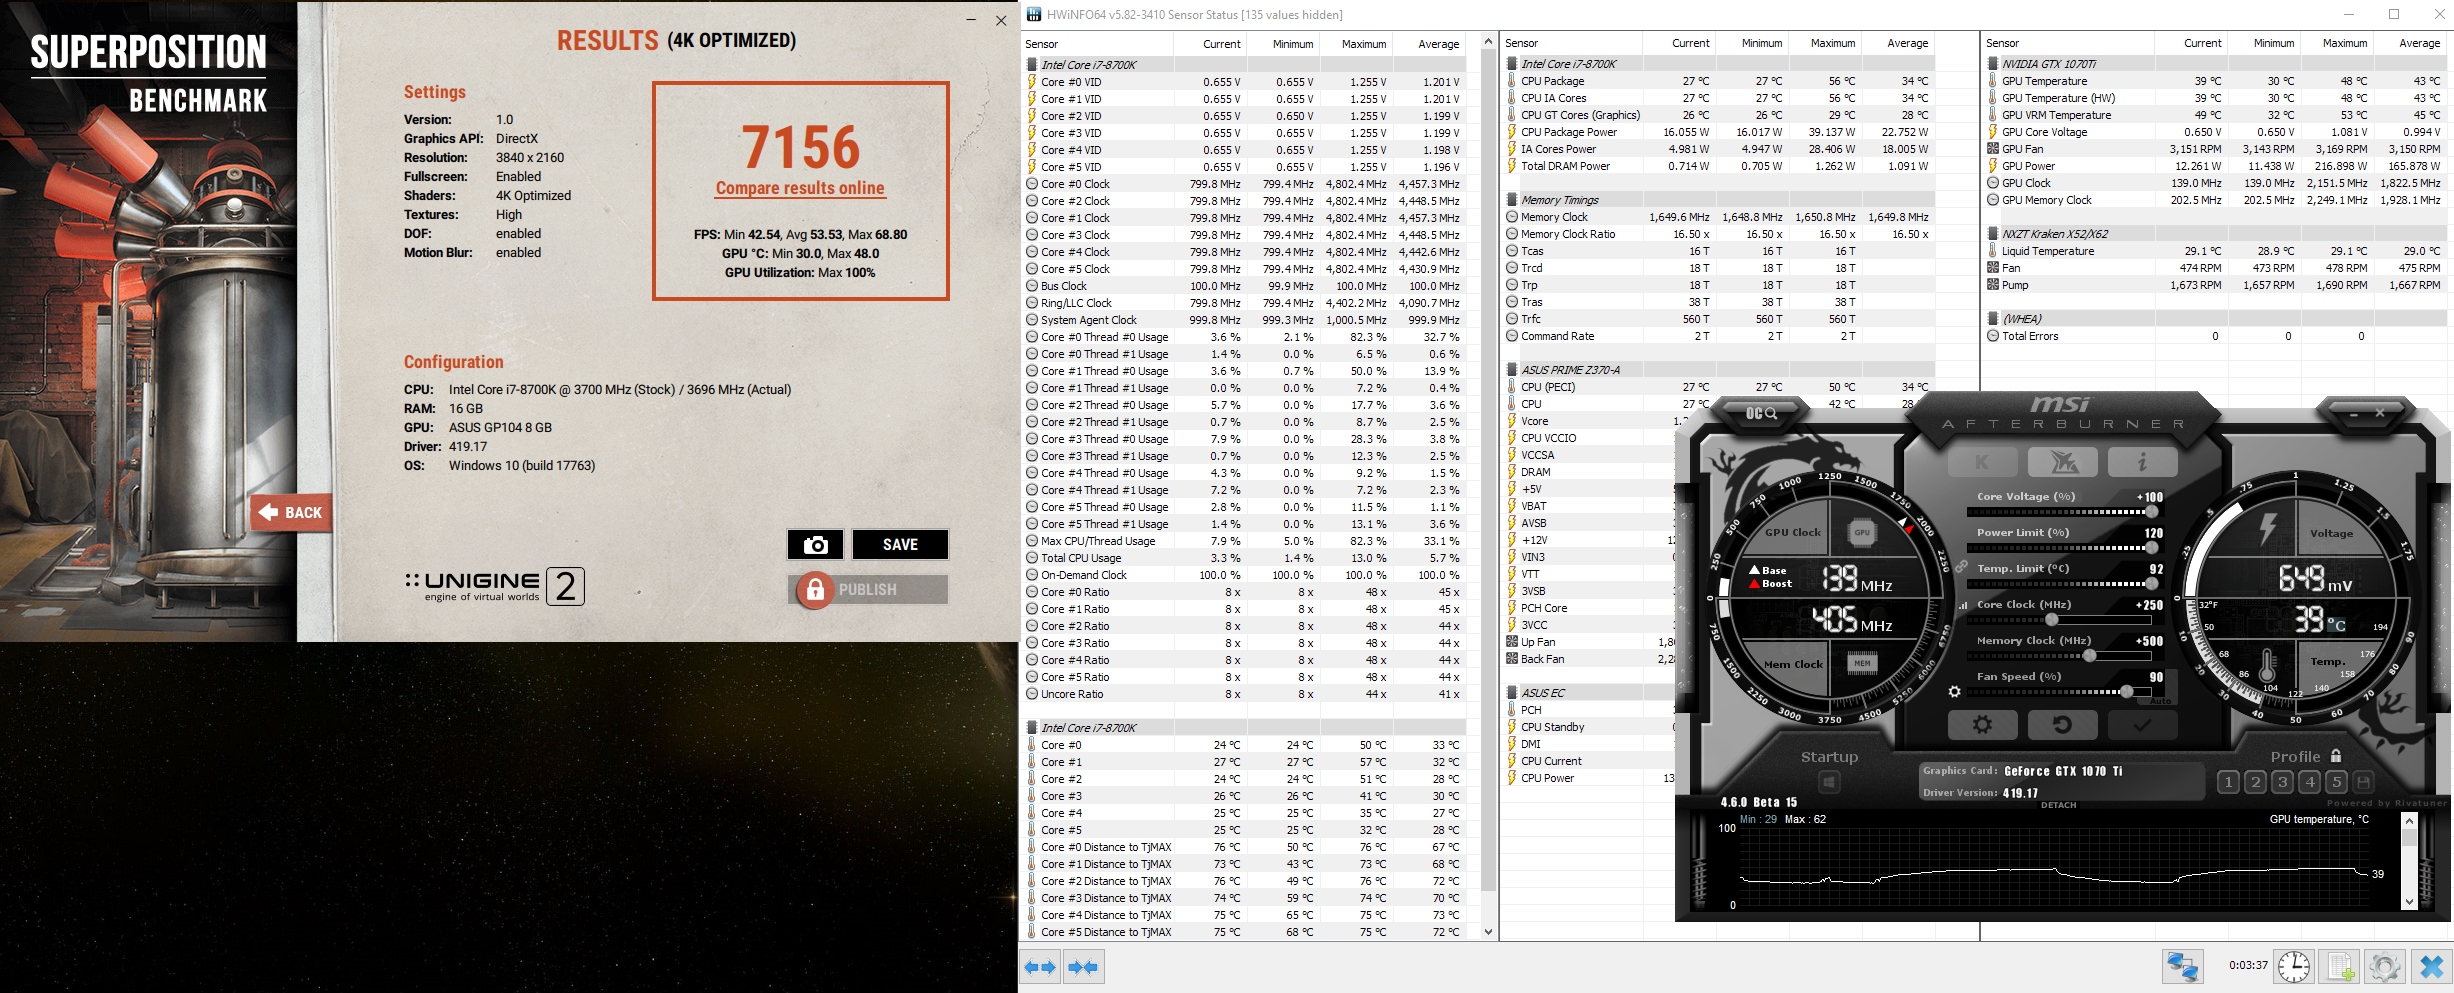Viewport: 2454px width, 993px height.
Task: Load Afterburner profile slot 3
Action: tap(2282, 782)
